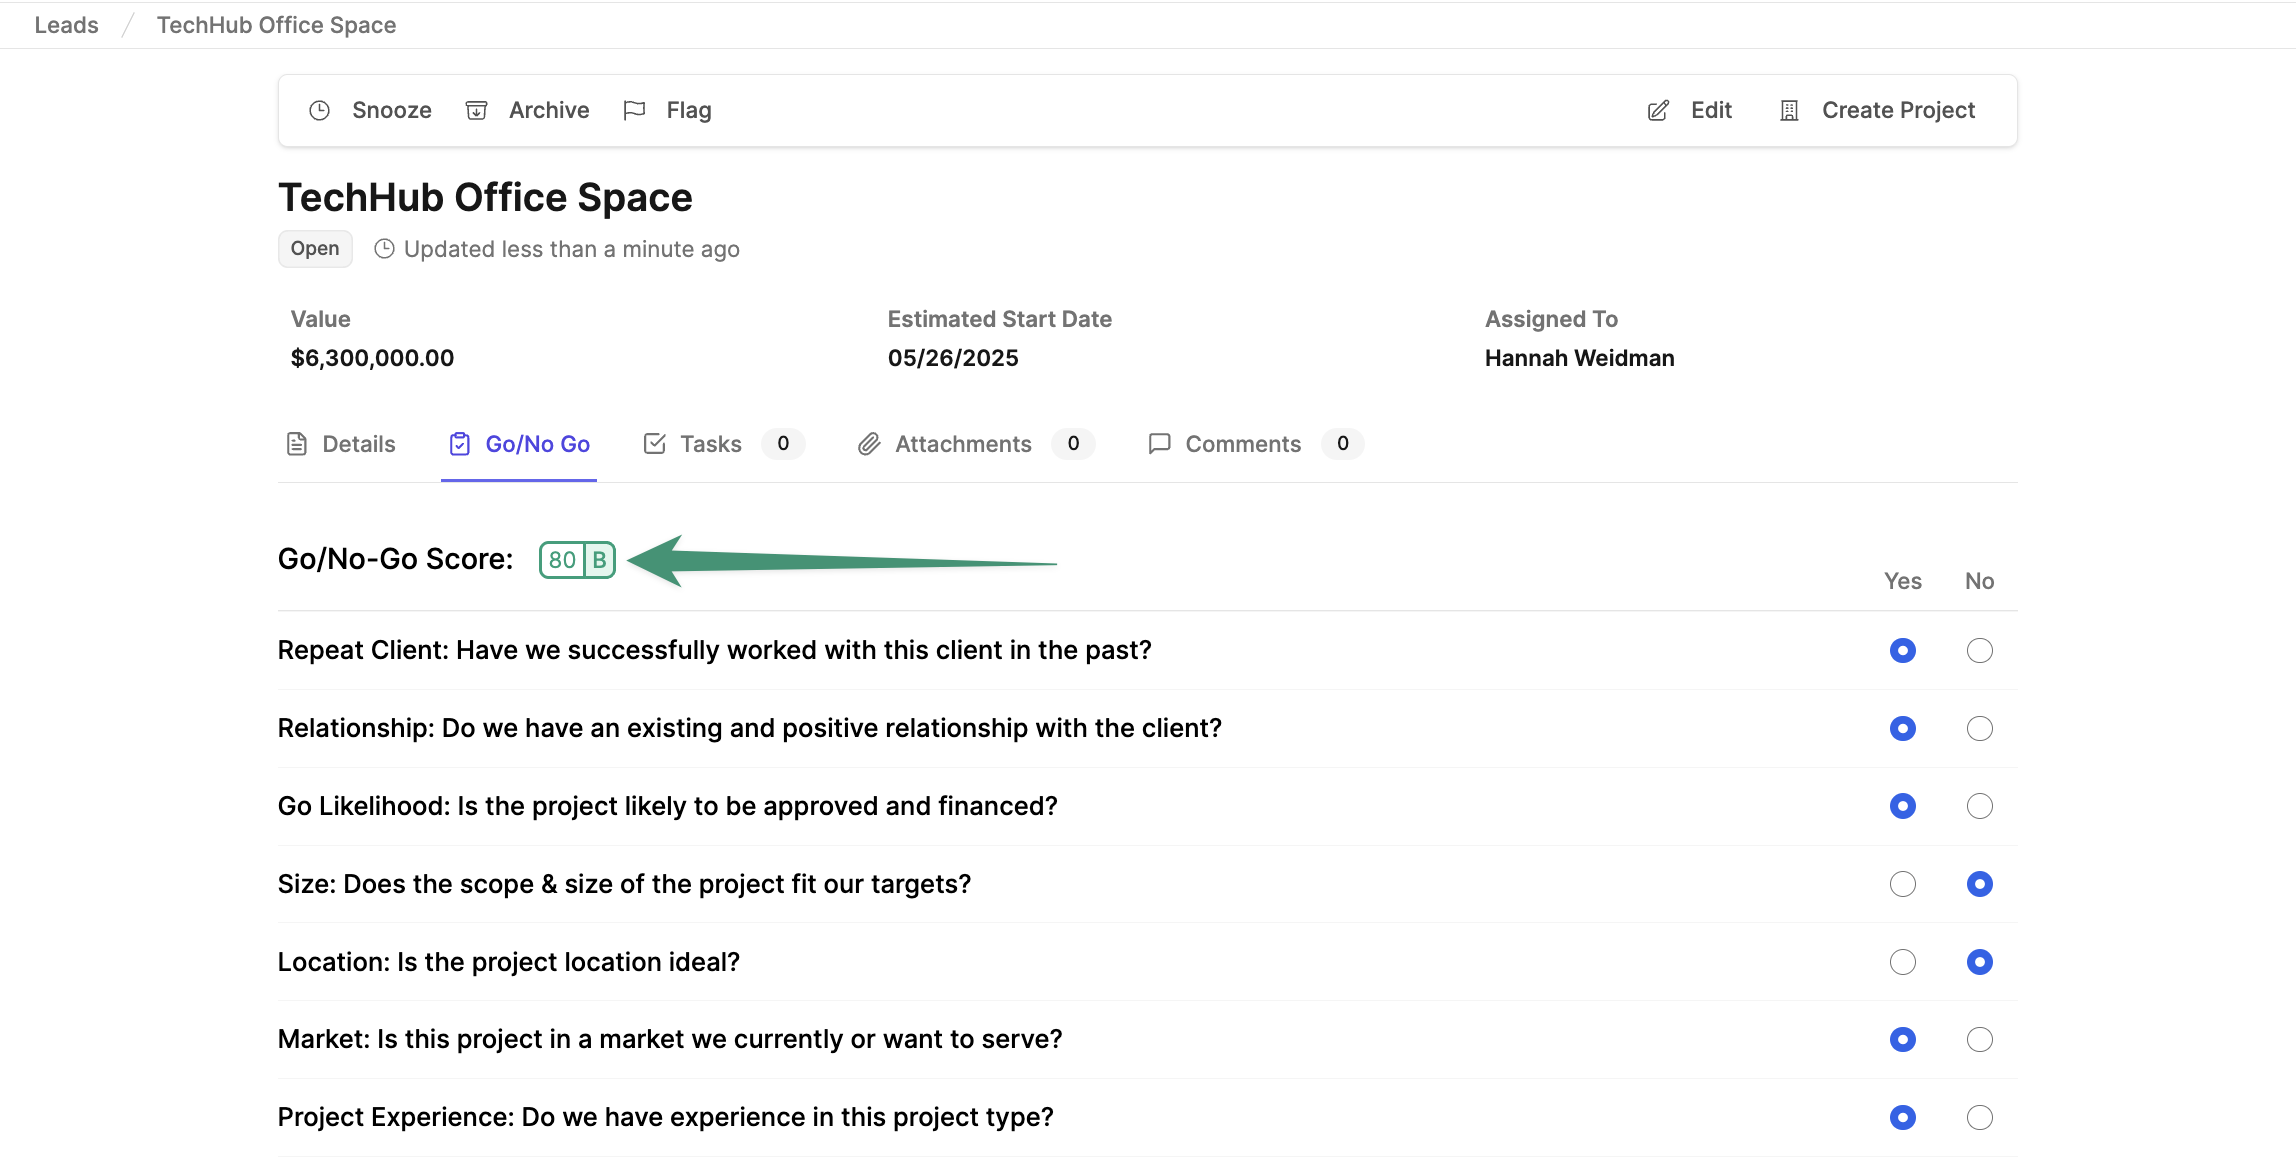Switch to the Go/No Go tab
Image resolution: width=2296 pixels, height=1162 pixels.
[x=519, y=444]
